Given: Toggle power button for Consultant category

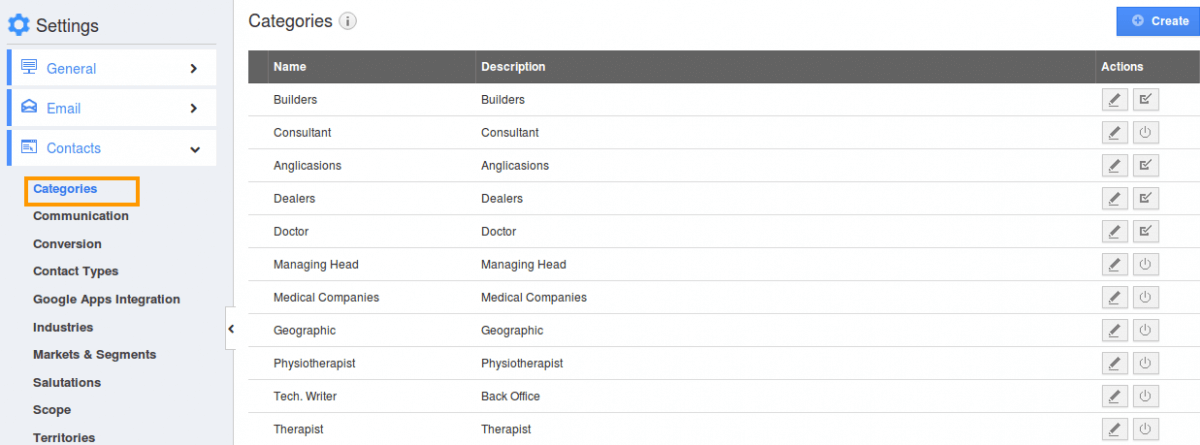Looking at the screenshot, I should pyautogui.click(x=1146, y=133).
